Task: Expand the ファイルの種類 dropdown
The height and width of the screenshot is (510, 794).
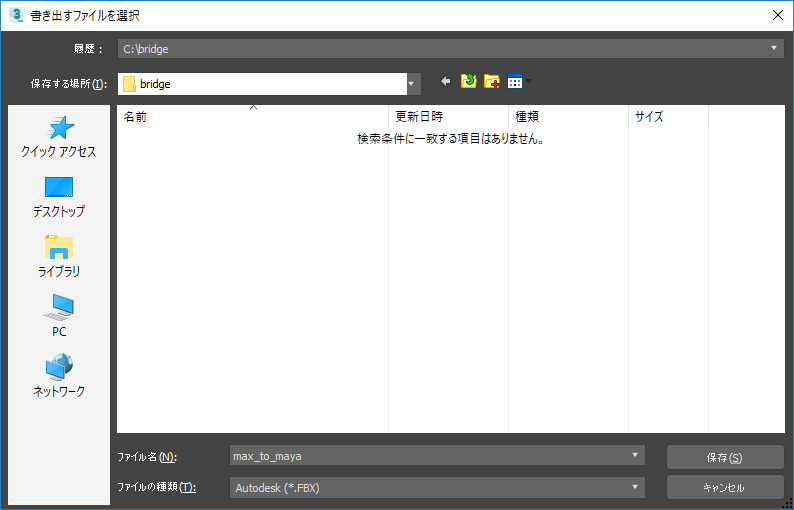Action: point(635,487)
